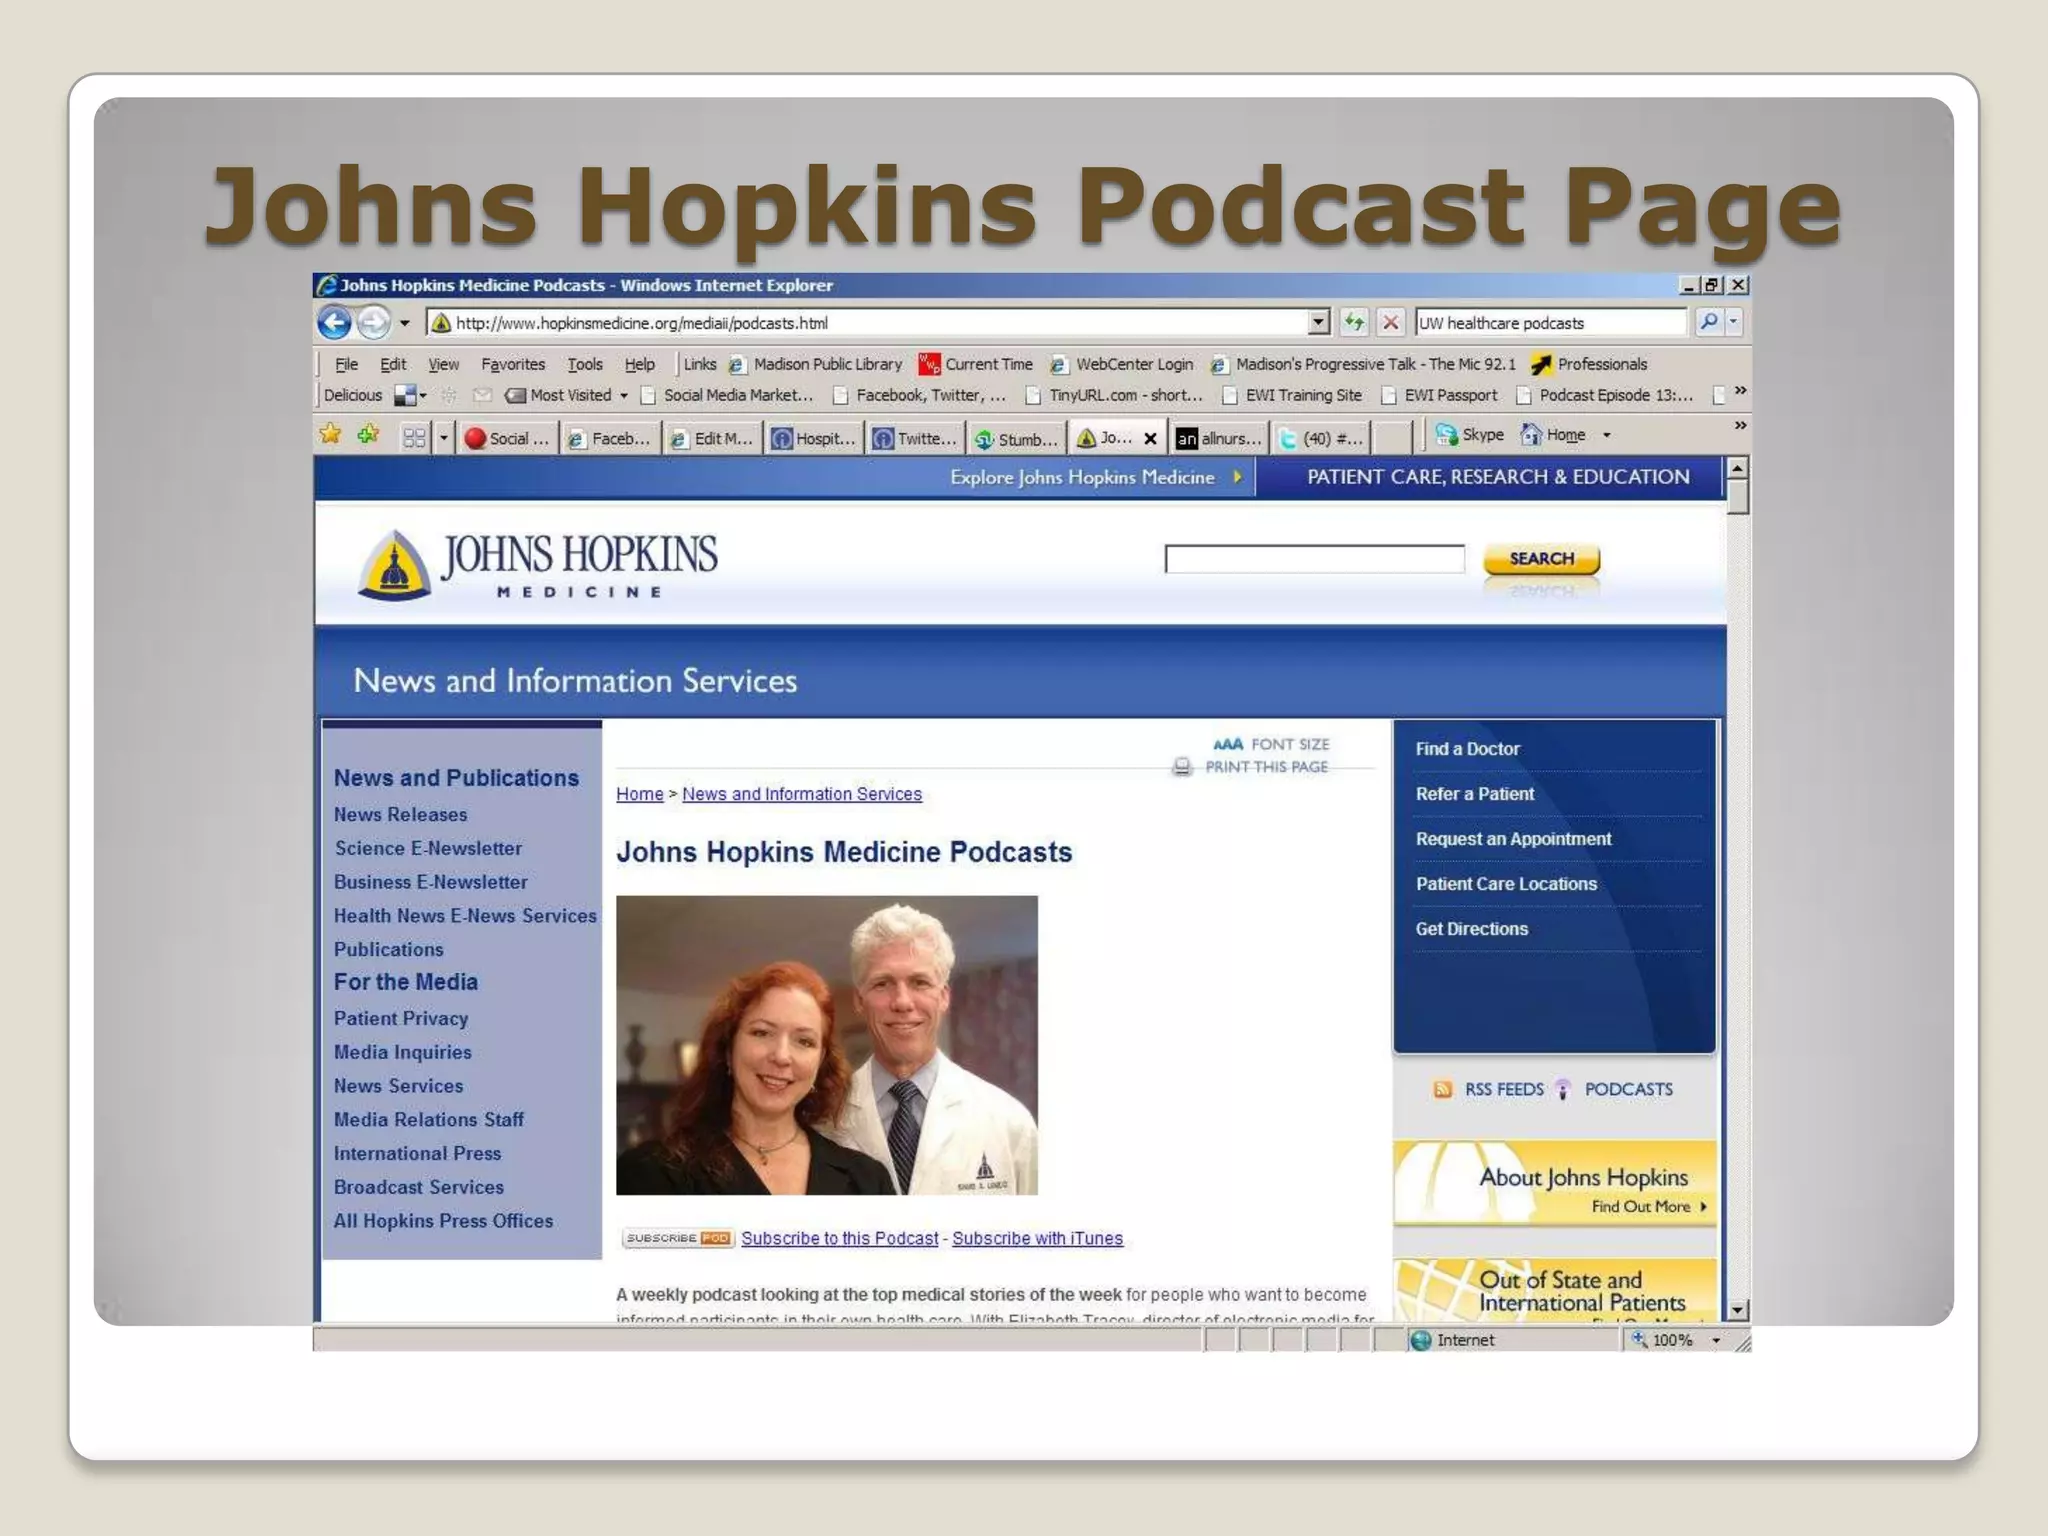Open News Releases sidebar link
The height and width of the screenshot is (1536, 2048).
click(x=400, y=815)
